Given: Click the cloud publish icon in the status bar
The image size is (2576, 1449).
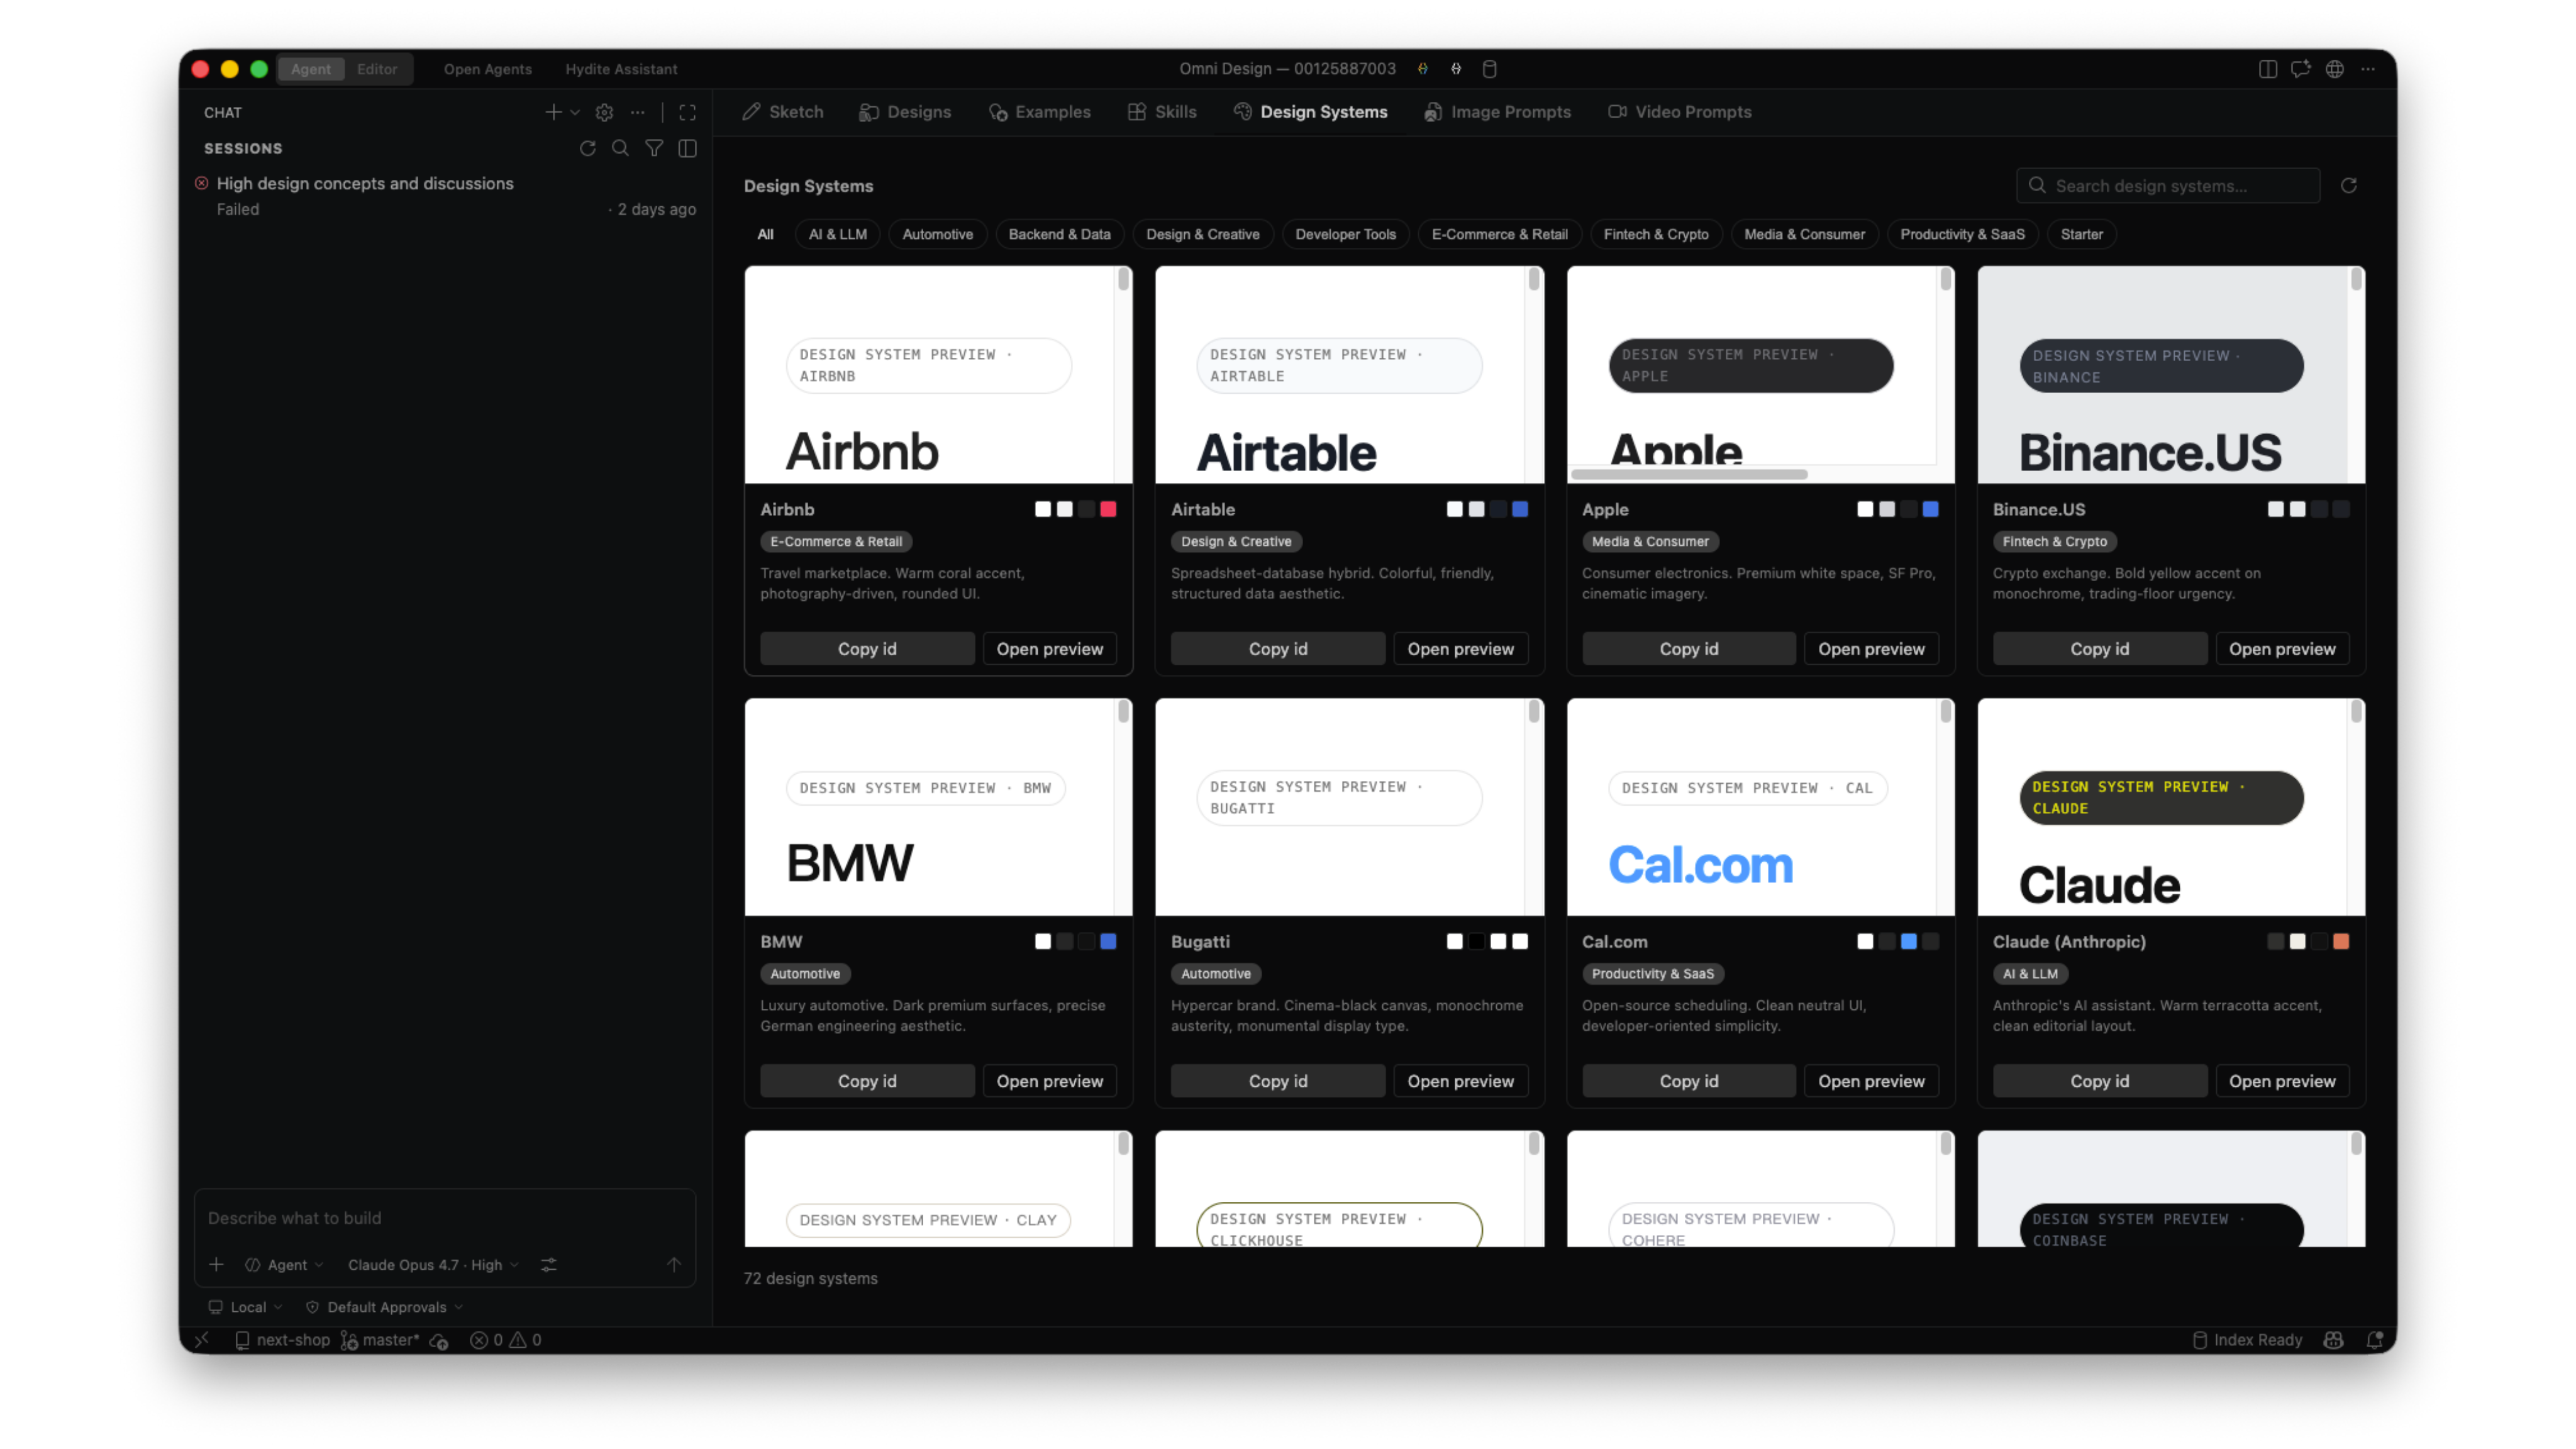Looking at the screenshot, I should tap(438, 1340).
